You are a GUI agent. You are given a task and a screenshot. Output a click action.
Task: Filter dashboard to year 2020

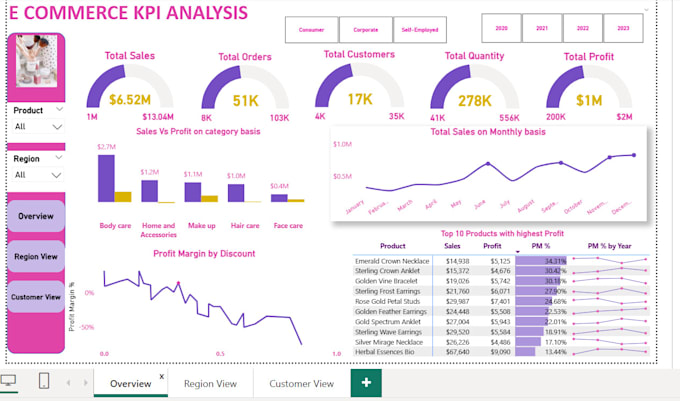click(501, 28)
